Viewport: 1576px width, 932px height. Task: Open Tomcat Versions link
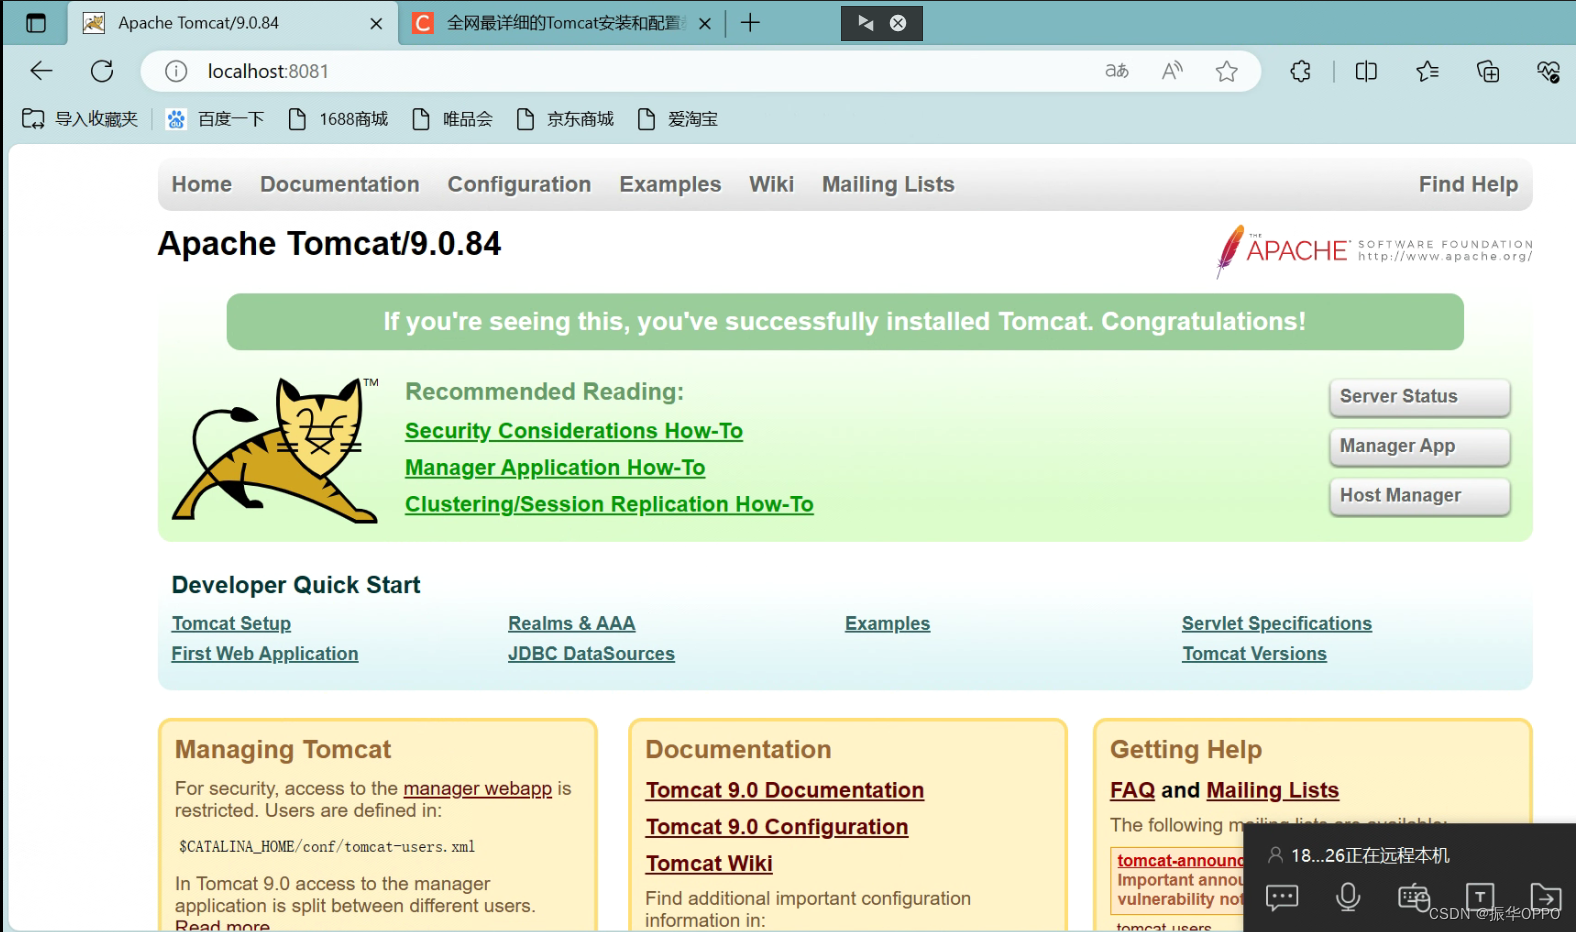click(1254, 653)
